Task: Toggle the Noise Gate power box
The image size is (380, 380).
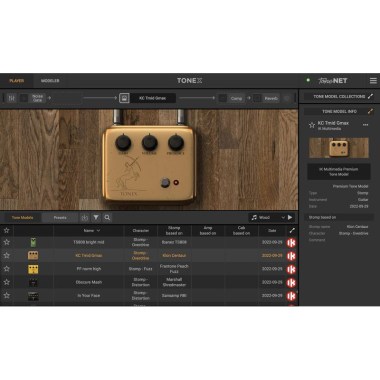Action: pos(24,98)
